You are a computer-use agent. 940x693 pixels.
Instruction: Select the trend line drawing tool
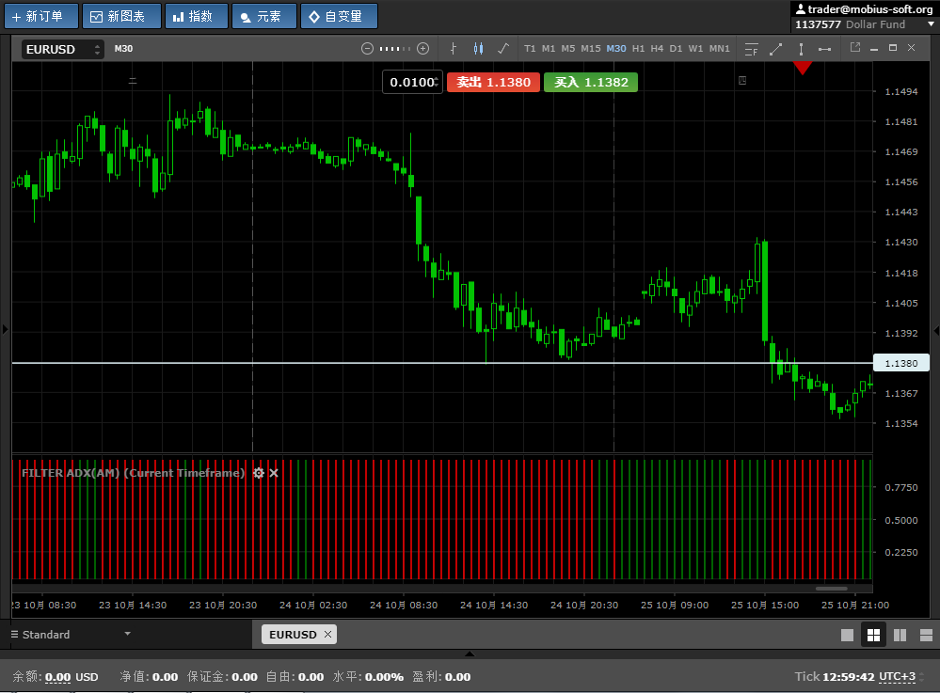pos(776,48)
